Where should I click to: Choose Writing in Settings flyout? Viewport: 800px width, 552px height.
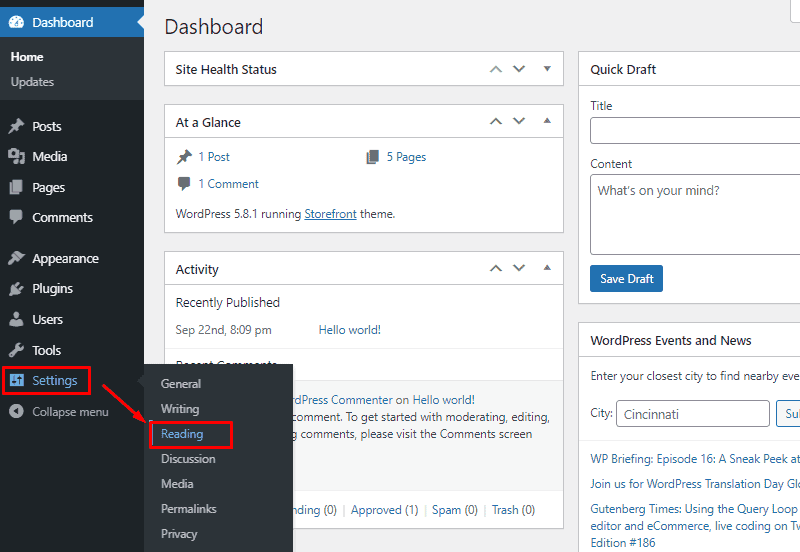pos(180,409)
